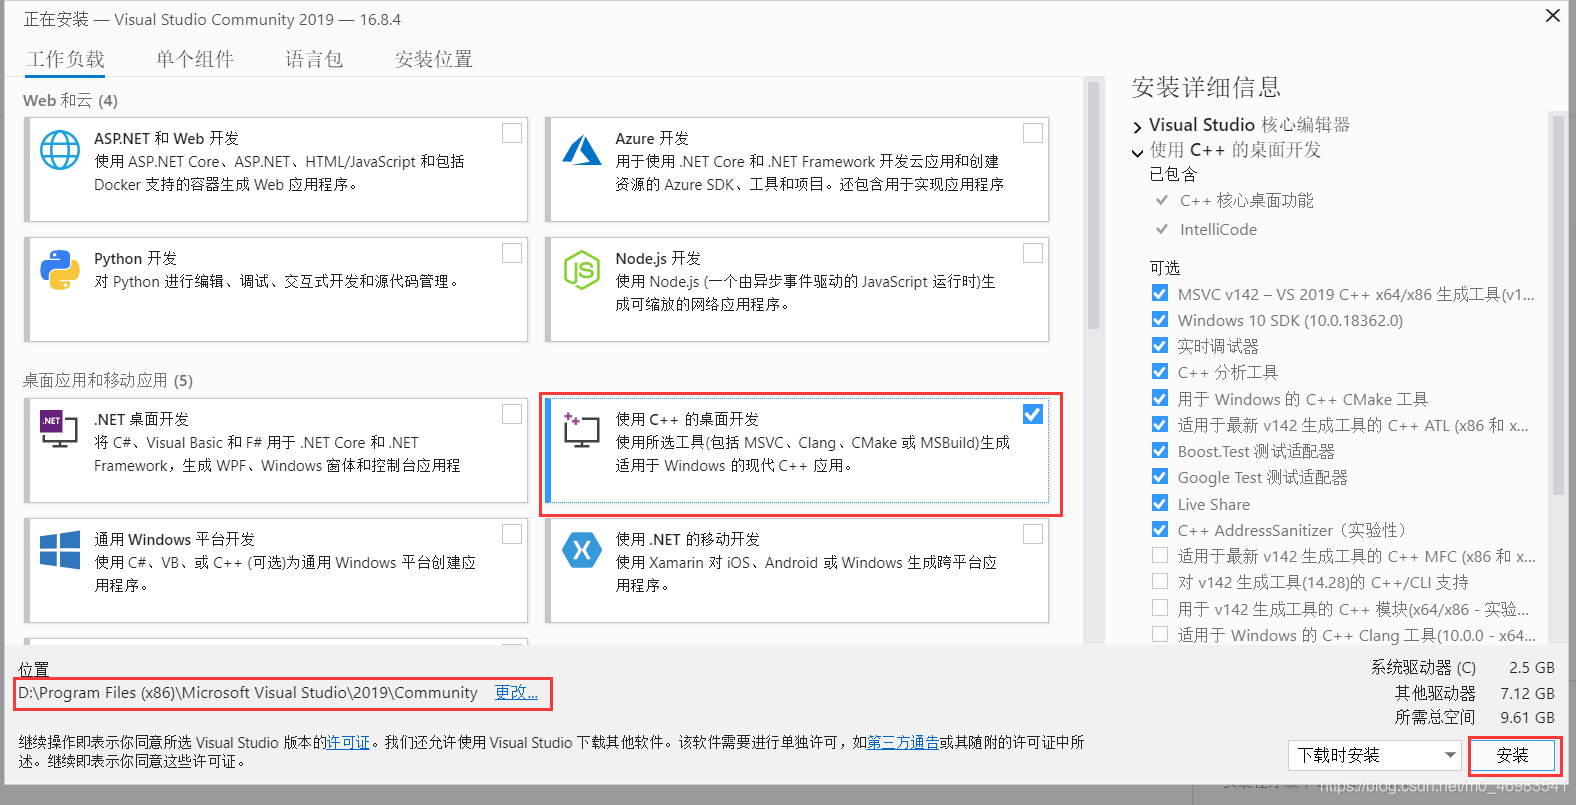Check the .NET 桌面开发 workload checkbox
The image size is (1576, 805).
[x=512, y=414]
